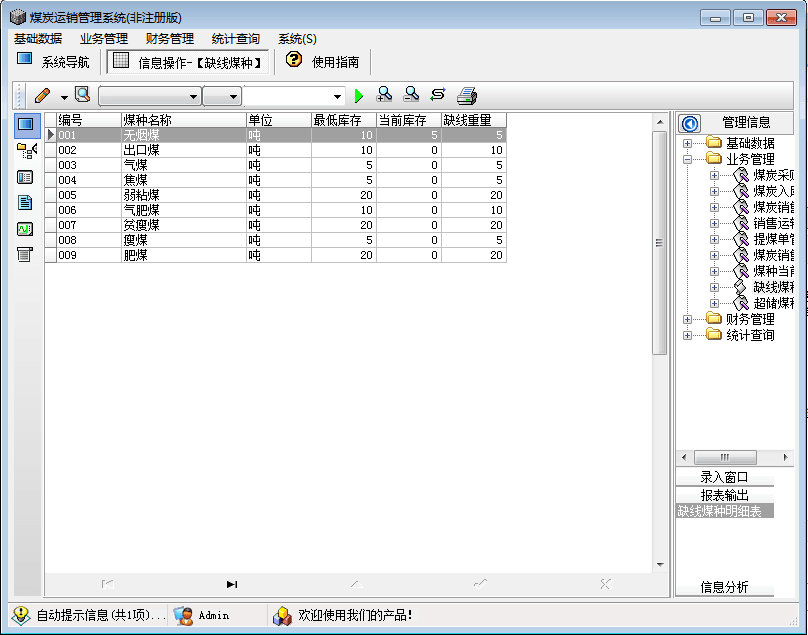Click the magnifier preview icon beside pencil

coord(83,95)
